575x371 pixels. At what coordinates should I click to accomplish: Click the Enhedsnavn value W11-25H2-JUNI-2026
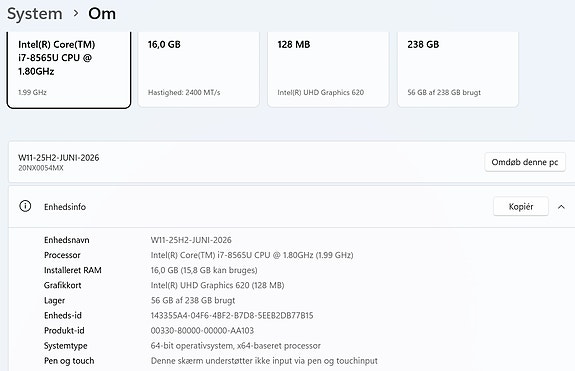tap(191, 240)
